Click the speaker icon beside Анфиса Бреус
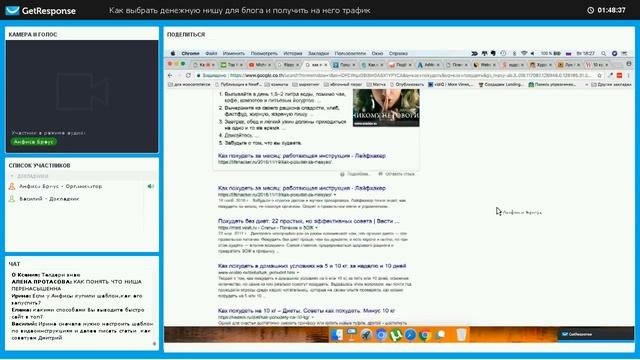Viewport: 640px width, 360px height. [151, 187]
